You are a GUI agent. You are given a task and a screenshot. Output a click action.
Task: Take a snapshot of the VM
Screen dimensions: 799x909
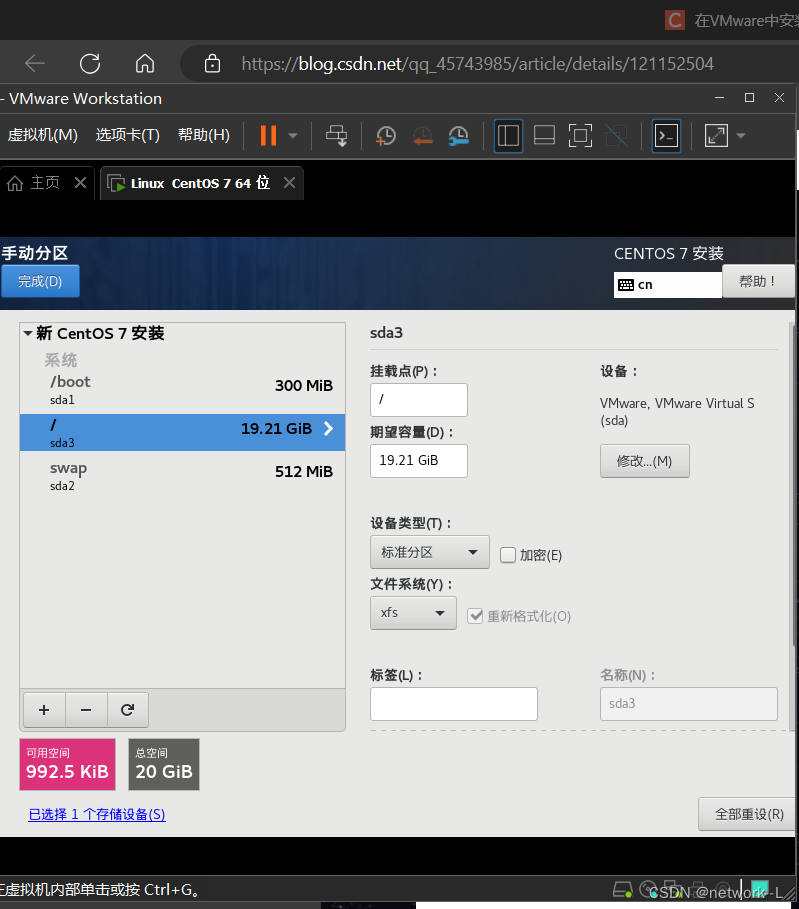click(386, 136)
